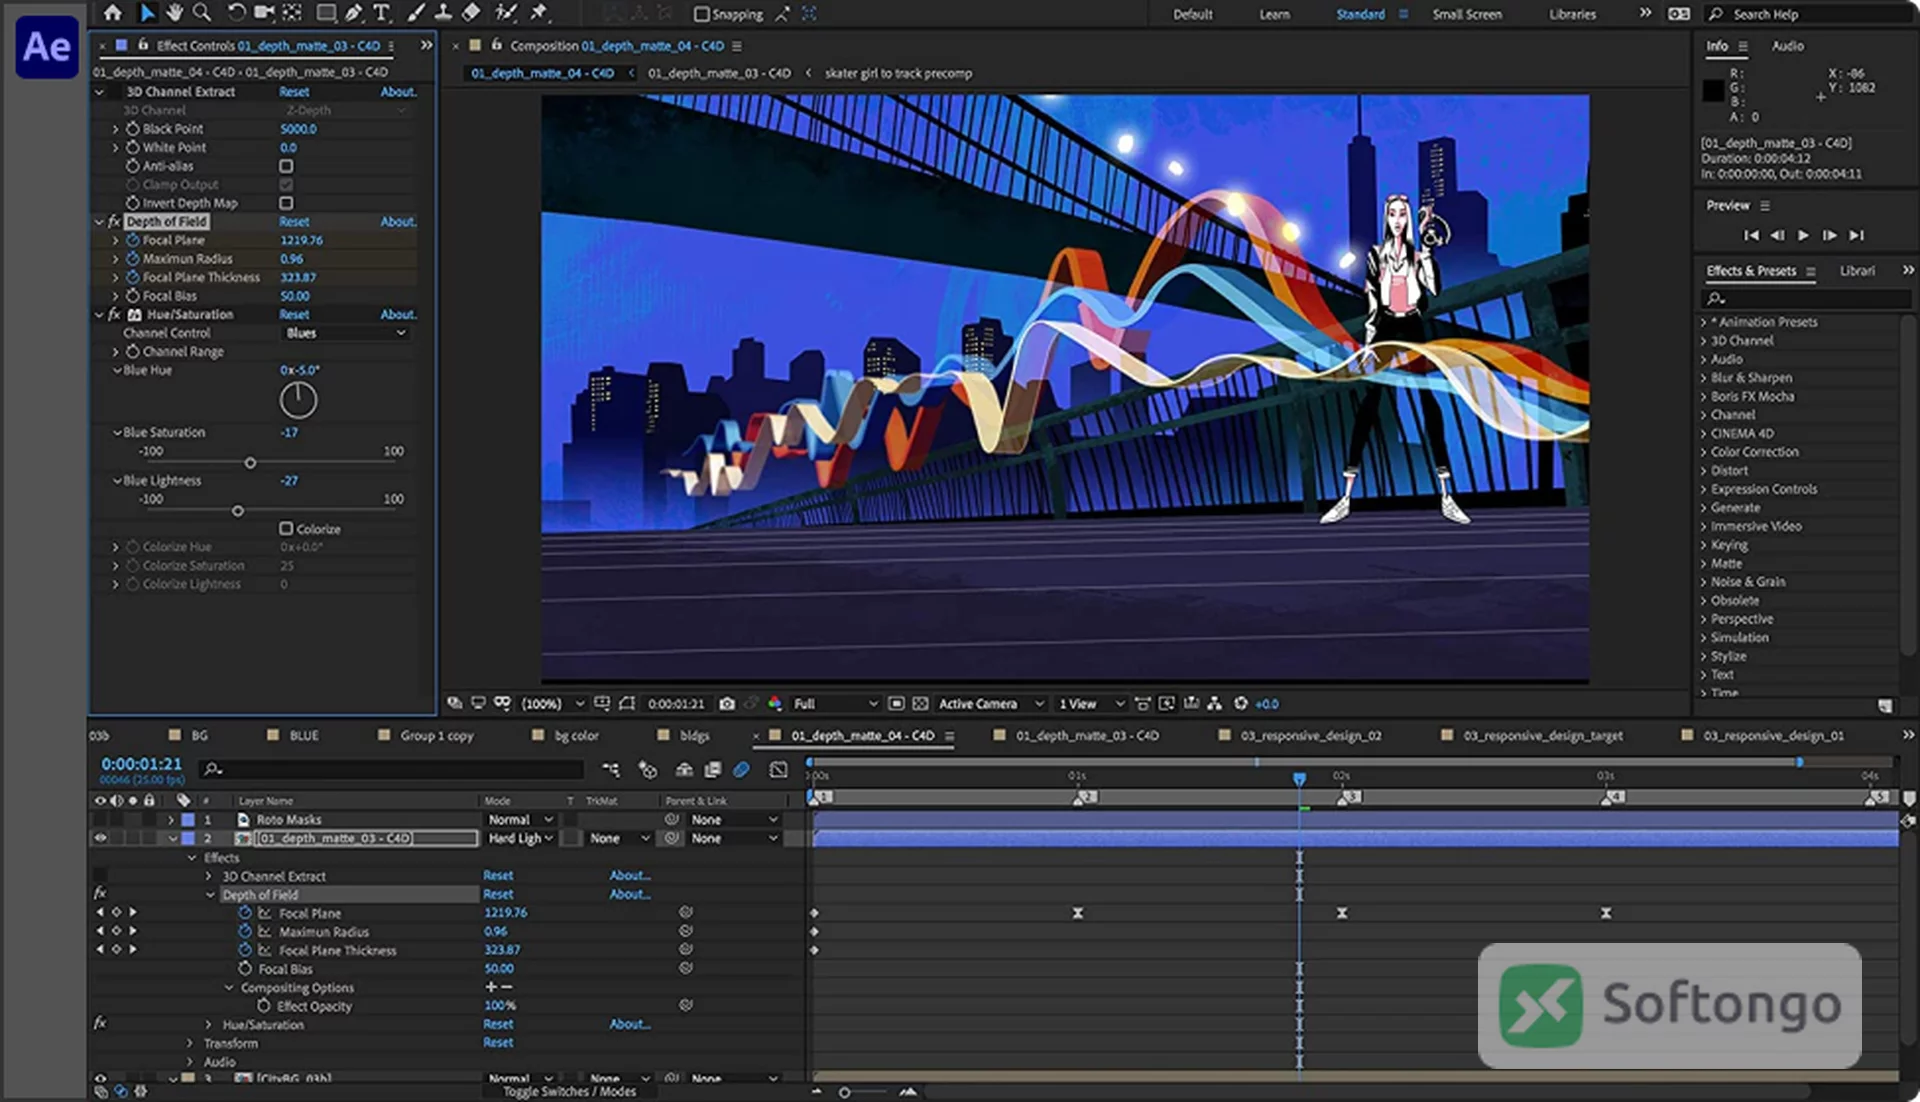This screenshot has width=1920, height=1102.
Task: Select the Home icon in the toolbar
Action: click(113, 13)
